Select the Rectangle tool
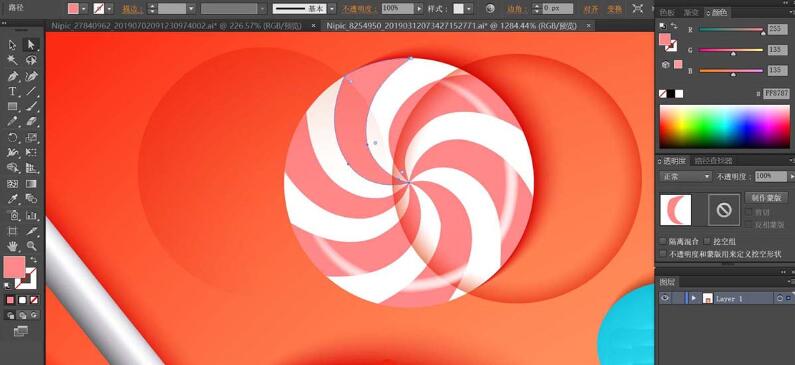The width and height of the screenshot is (795, 365). click(x=12, y=106)
